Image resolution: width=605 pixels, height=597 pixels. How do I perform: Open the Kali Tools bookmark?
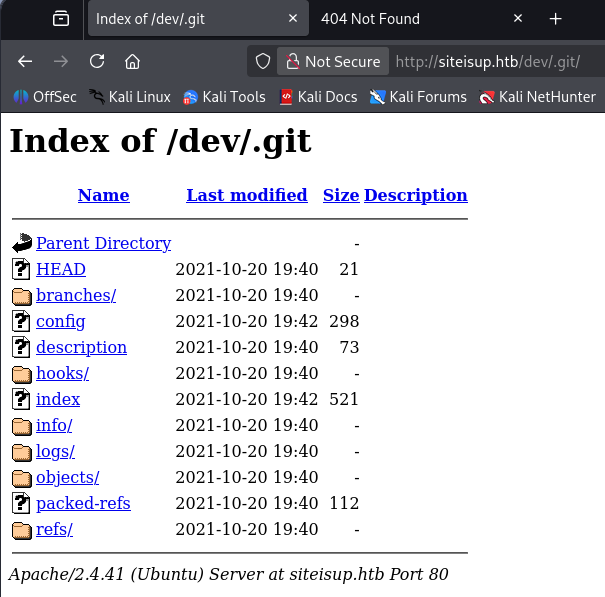(223, 97)
